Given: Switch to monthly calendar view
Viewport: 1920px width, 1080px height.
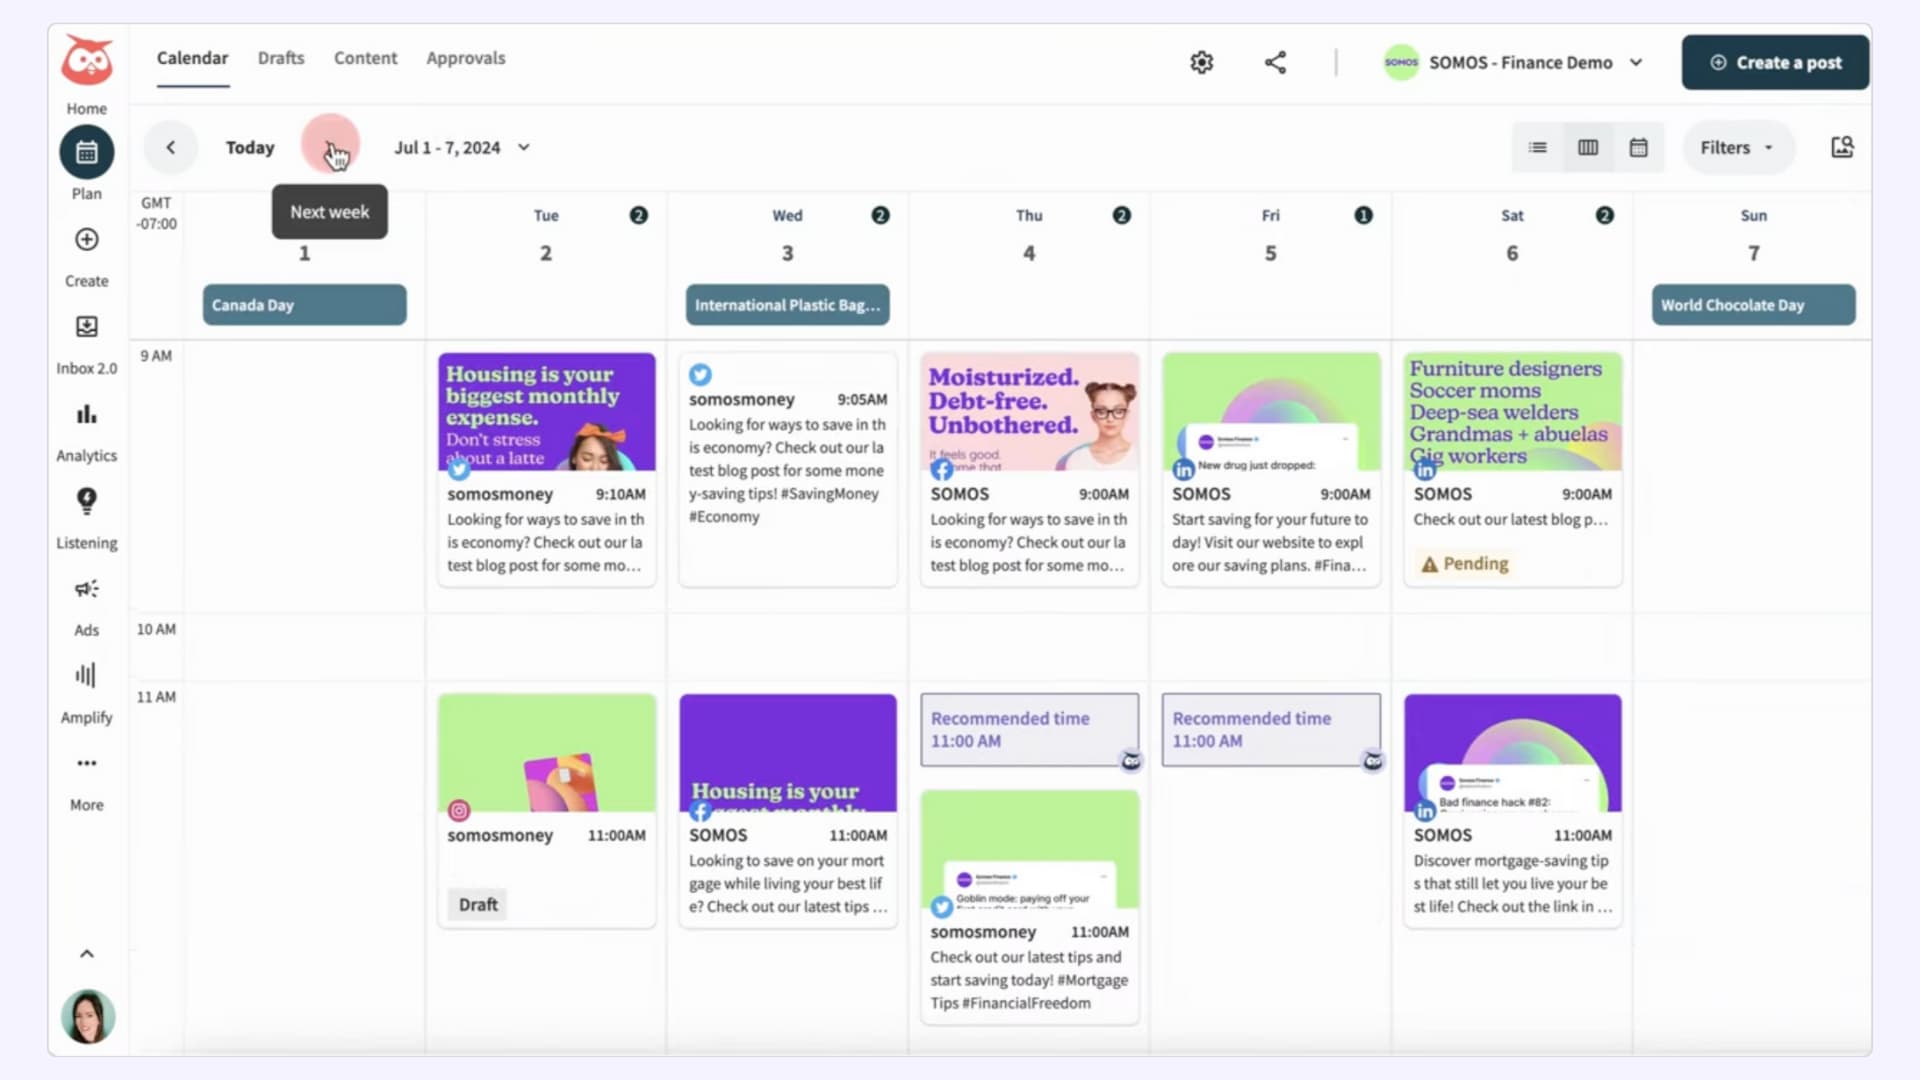Looking at the screenshot, I should pyautogui.click(x=1638, y=147).
